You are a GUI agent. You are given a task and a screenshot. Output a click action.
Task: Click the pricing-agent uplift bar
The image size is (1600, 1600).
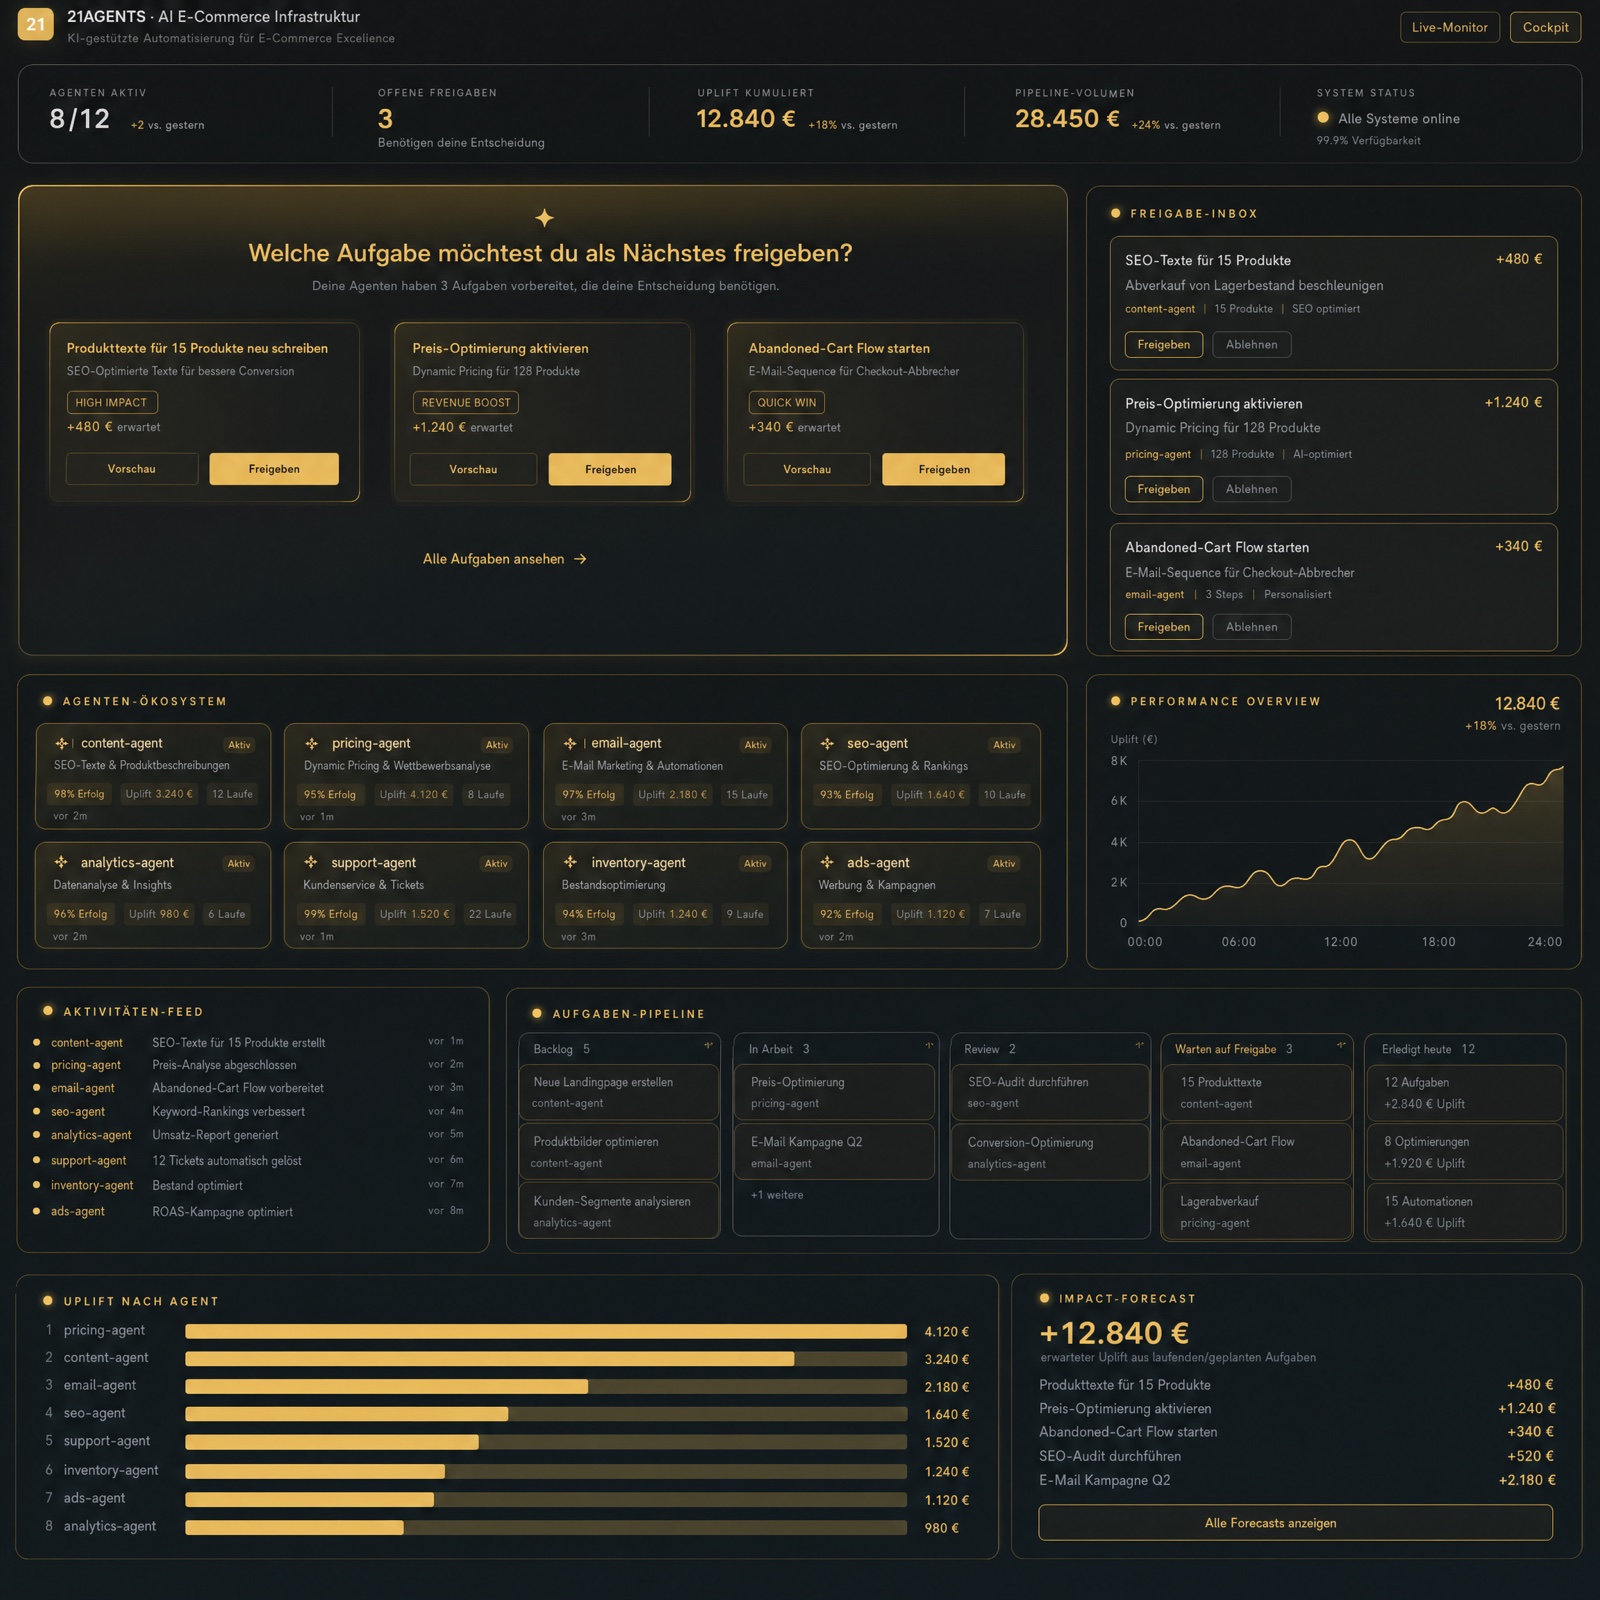coord(546,1332)
